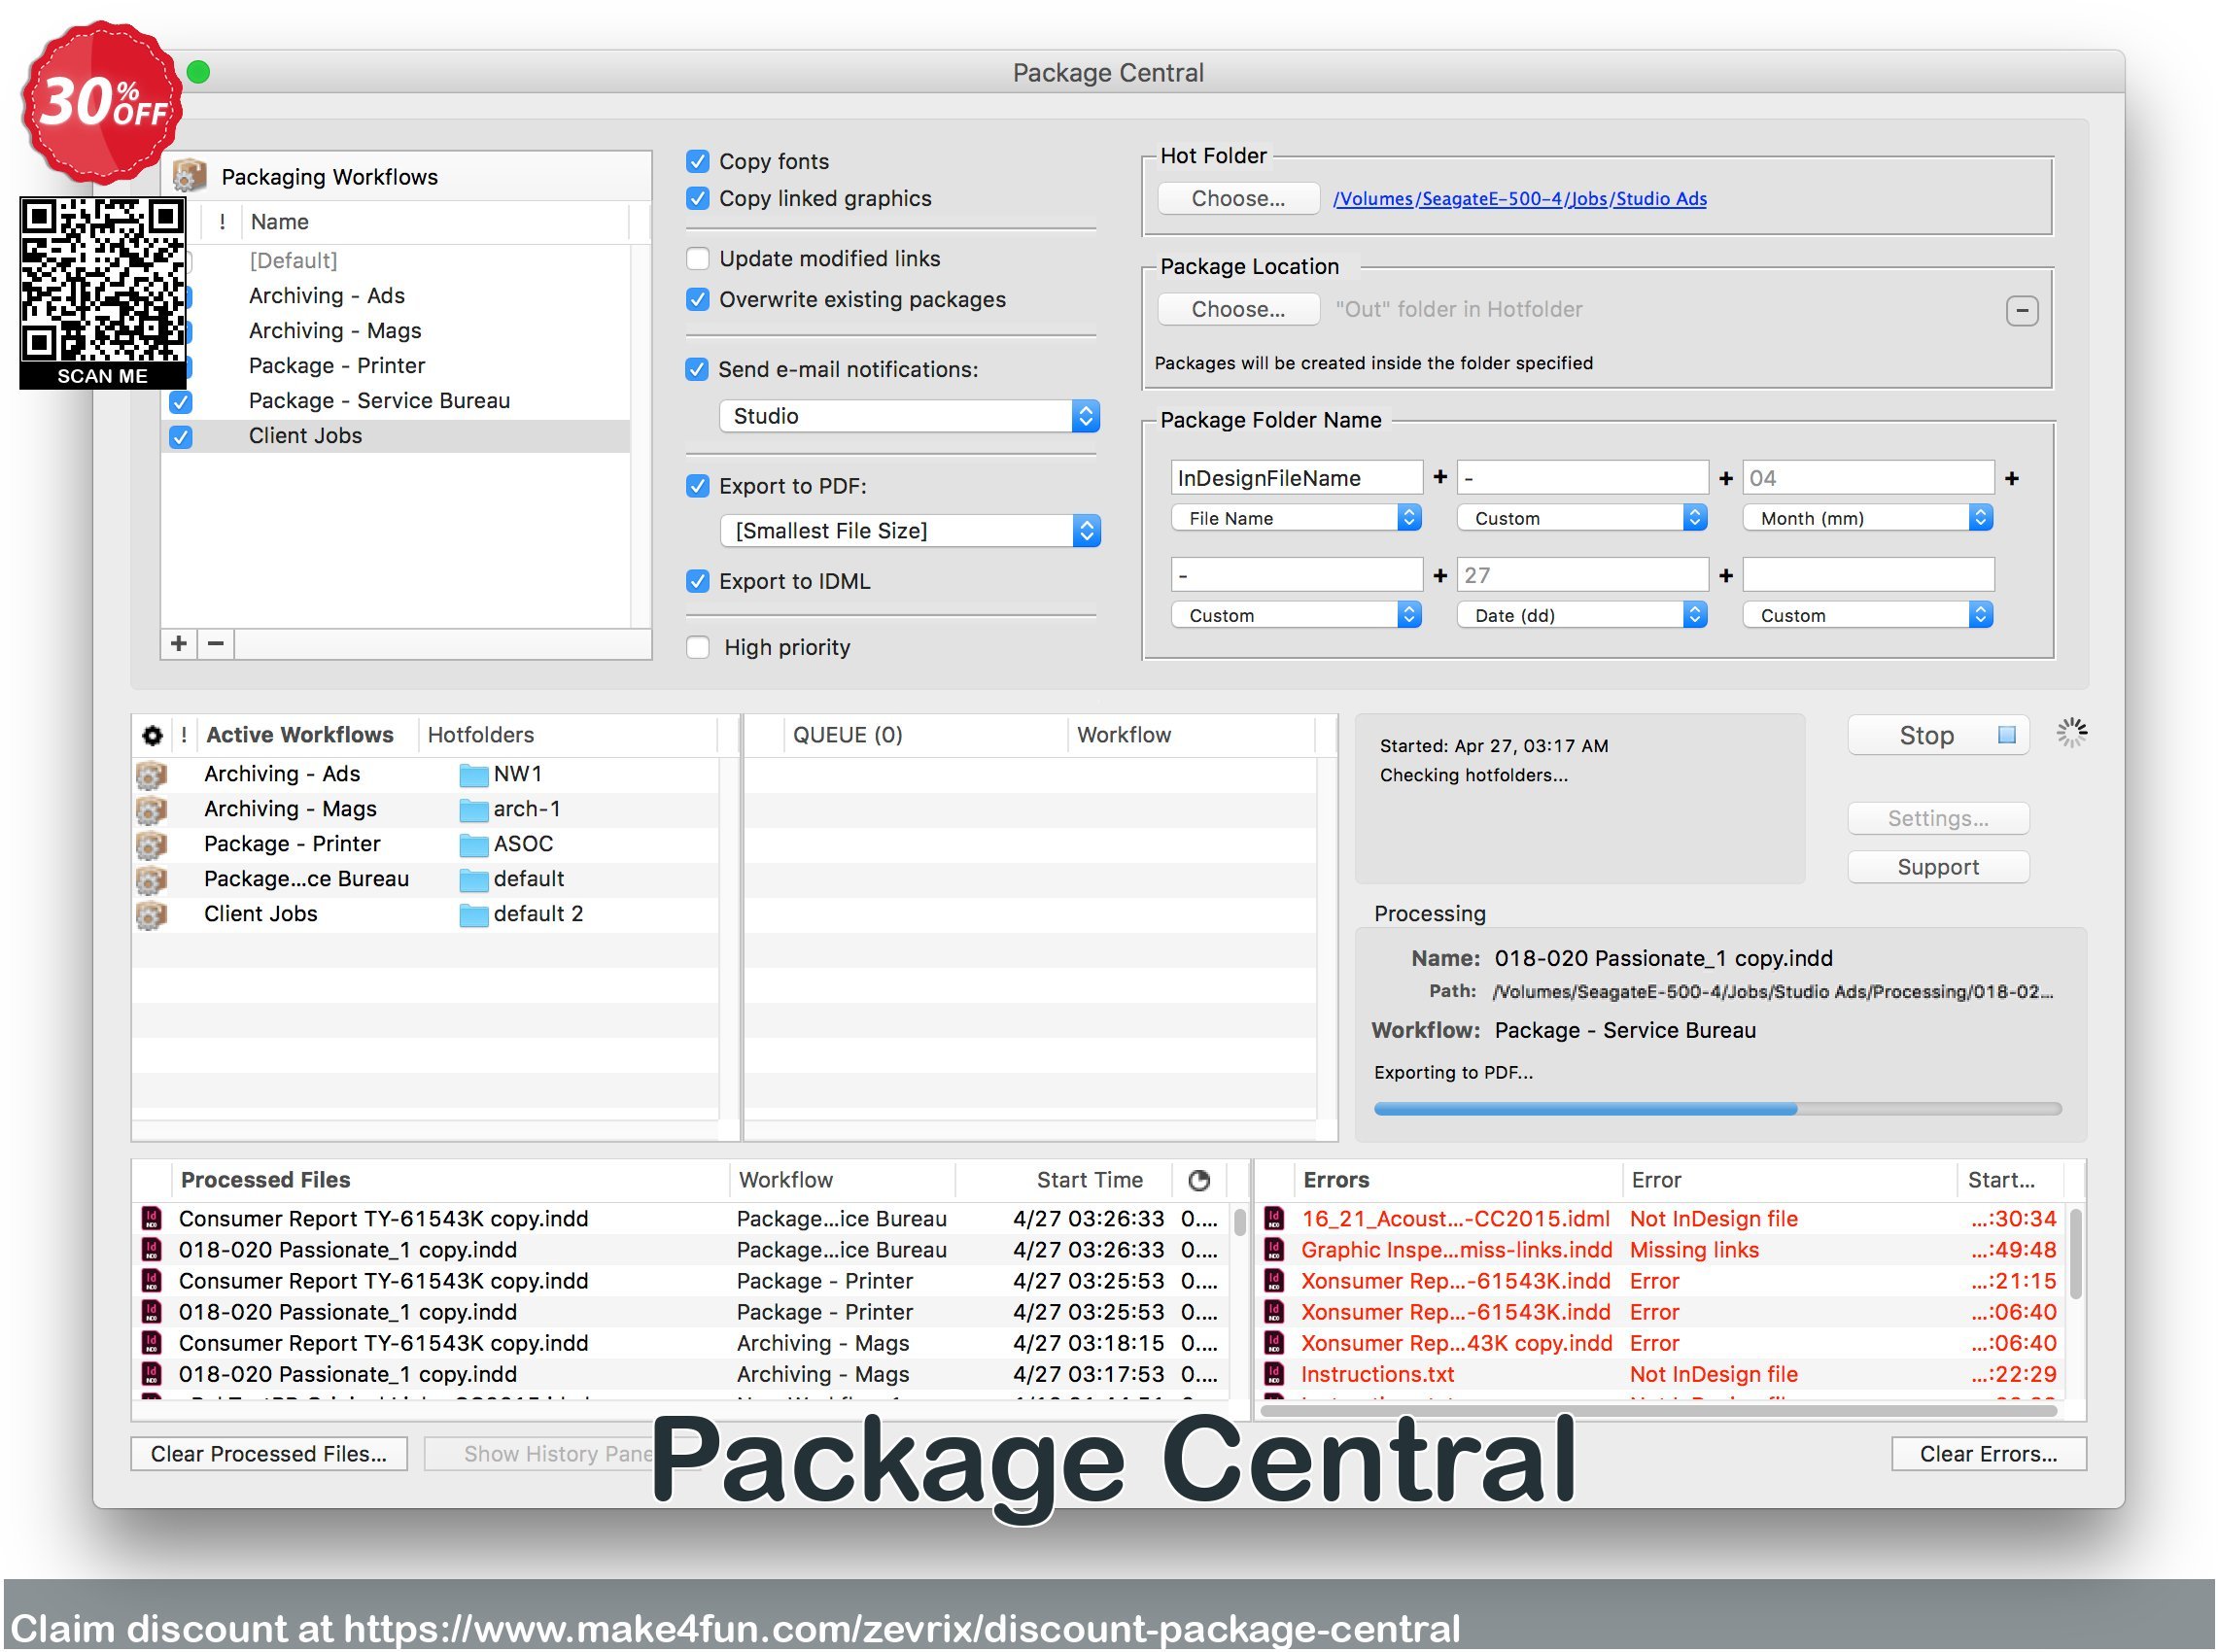Add a new packaging workflow with plus button
Image resolution: width=2218 pixels, height=1652 pixels.
pos(179,644)
